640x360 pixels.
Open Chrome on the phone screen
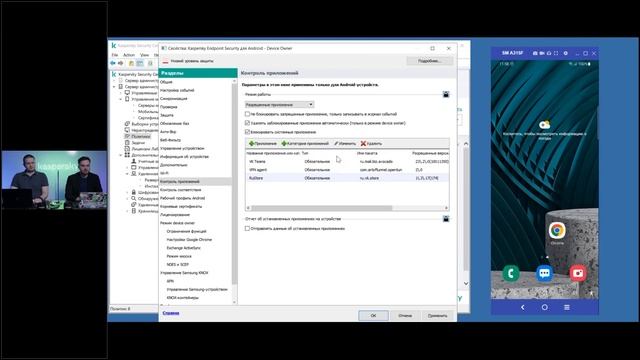[x=557, y=231]
